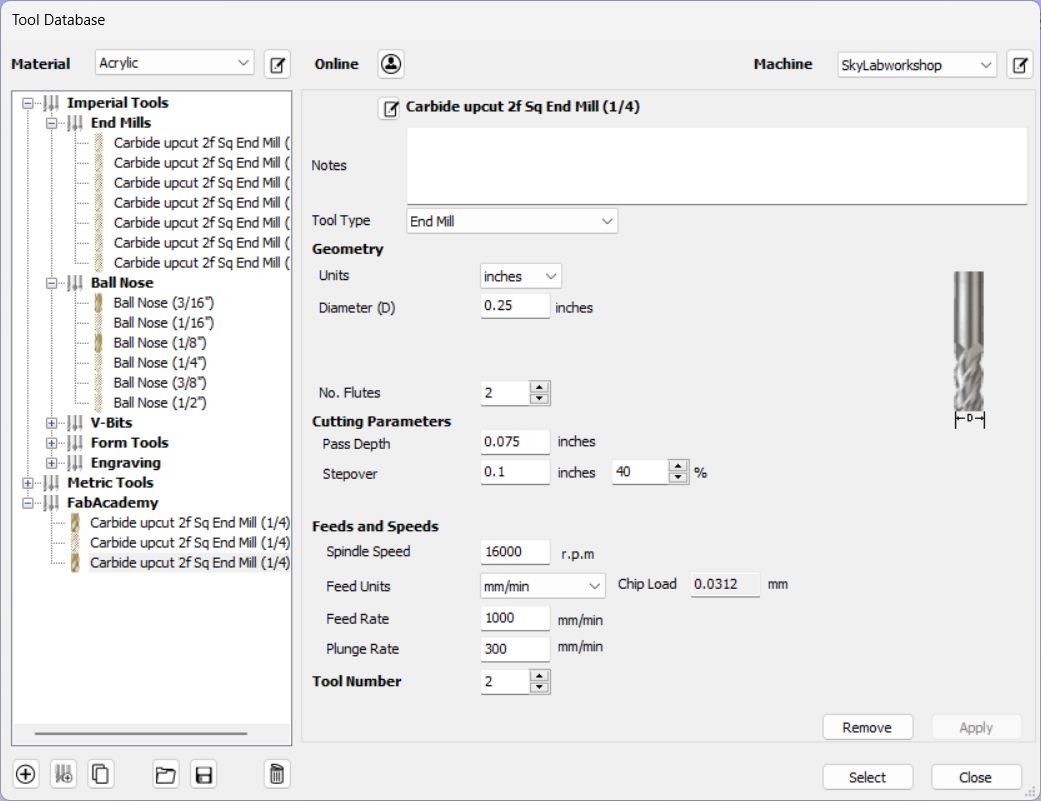Increase Tool Number with up arrow
Viewport: 1041px width, 801px height.
539,676
